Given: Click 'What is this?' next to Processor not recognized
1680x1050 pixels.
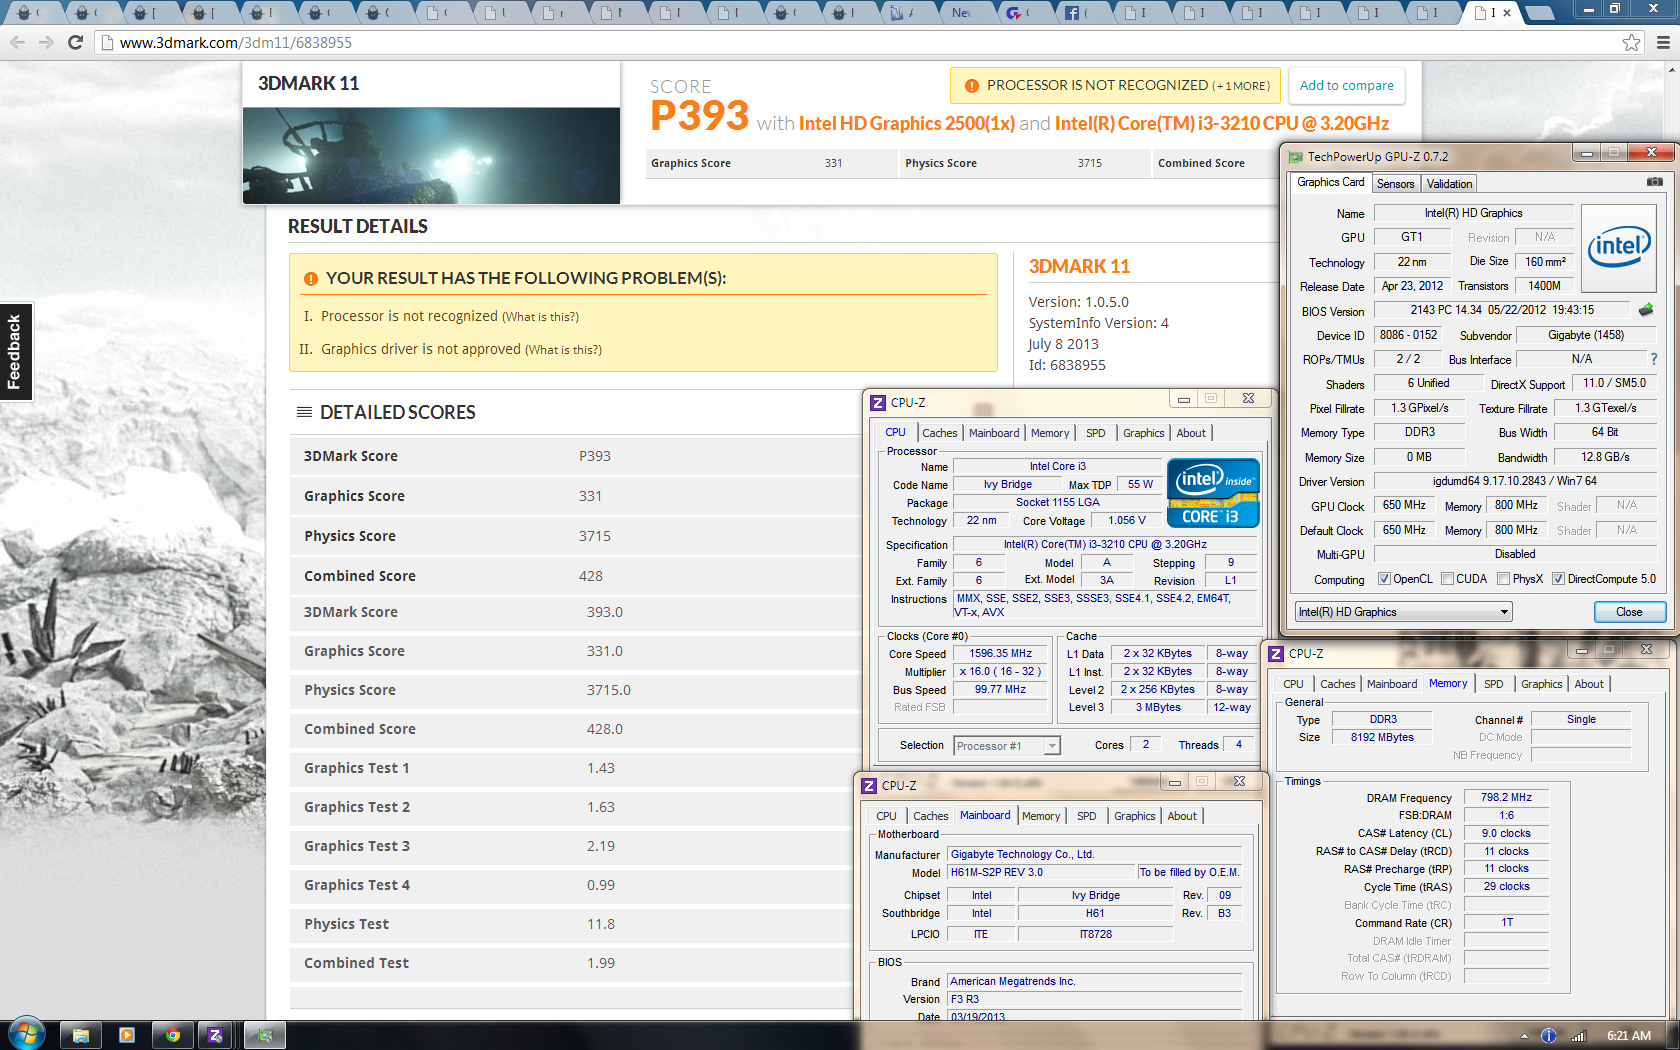Looking at the screenshot, I should pyautogui.click(x=540, y=317).
